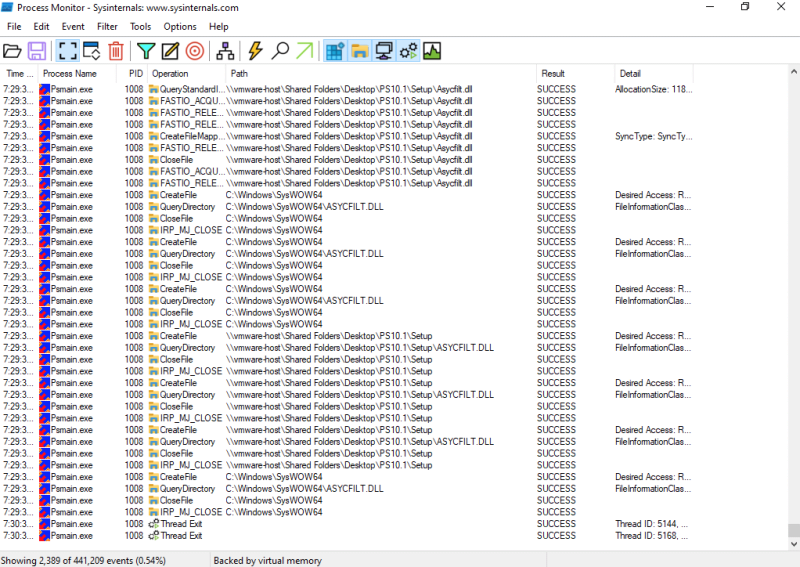Screen dimensions: 800x567
Task: Click the scrollbar down arrow
Action: tap(793, 544)
